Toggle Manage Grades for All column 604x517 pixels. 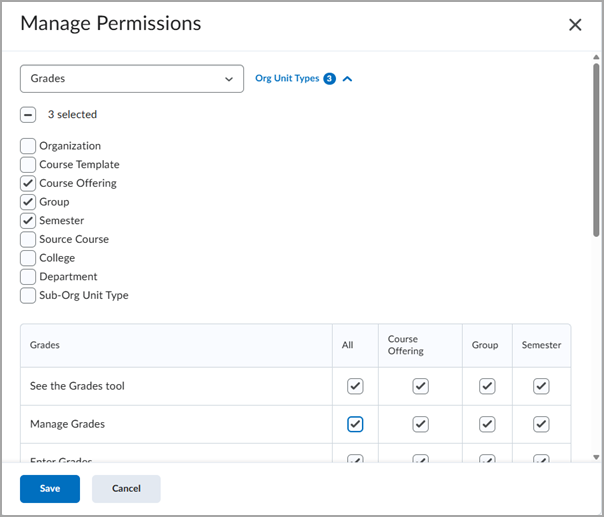355,424
